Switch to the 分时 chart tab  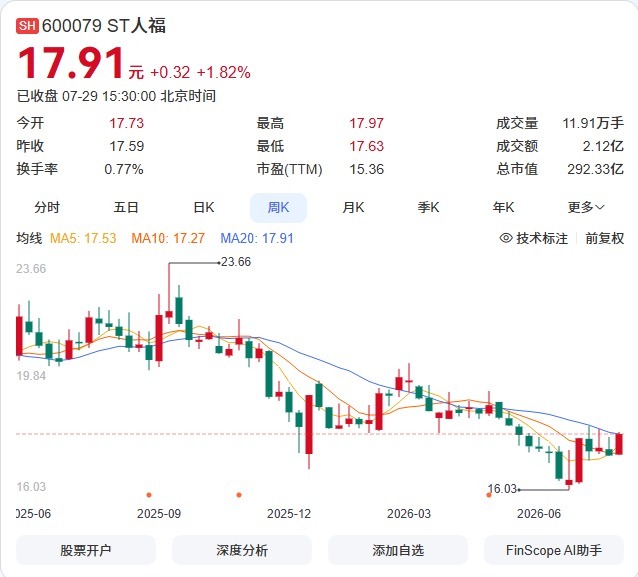click(47, 208)
